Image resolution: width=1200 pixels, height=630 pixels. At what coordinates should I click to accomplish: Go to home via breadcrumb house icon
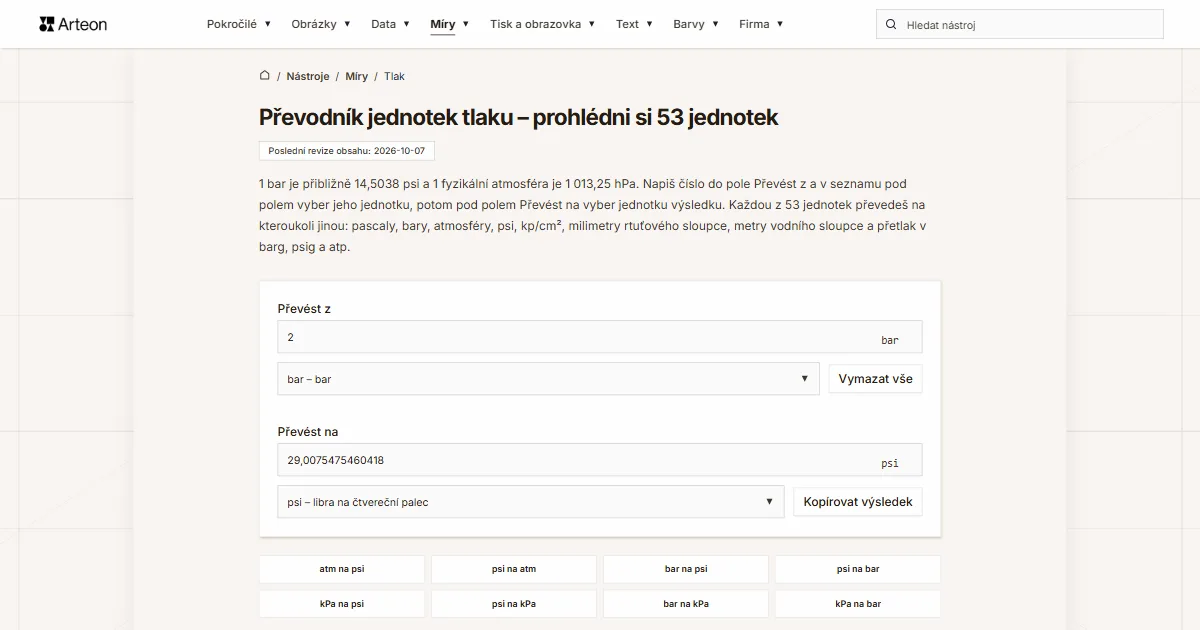pos(265,75)
